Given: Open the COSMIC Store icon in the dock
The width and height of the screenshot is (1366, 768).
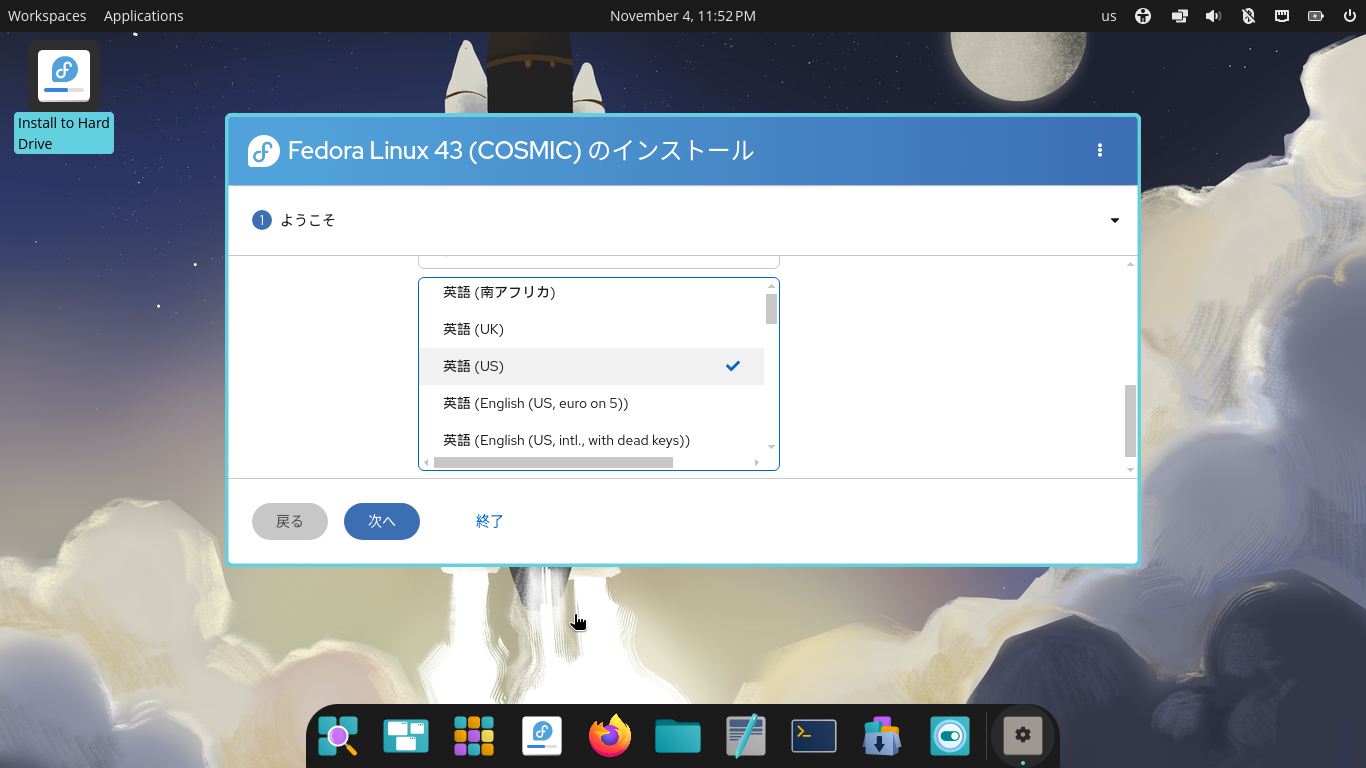Looking at the screenshot, I should [882, 737].
